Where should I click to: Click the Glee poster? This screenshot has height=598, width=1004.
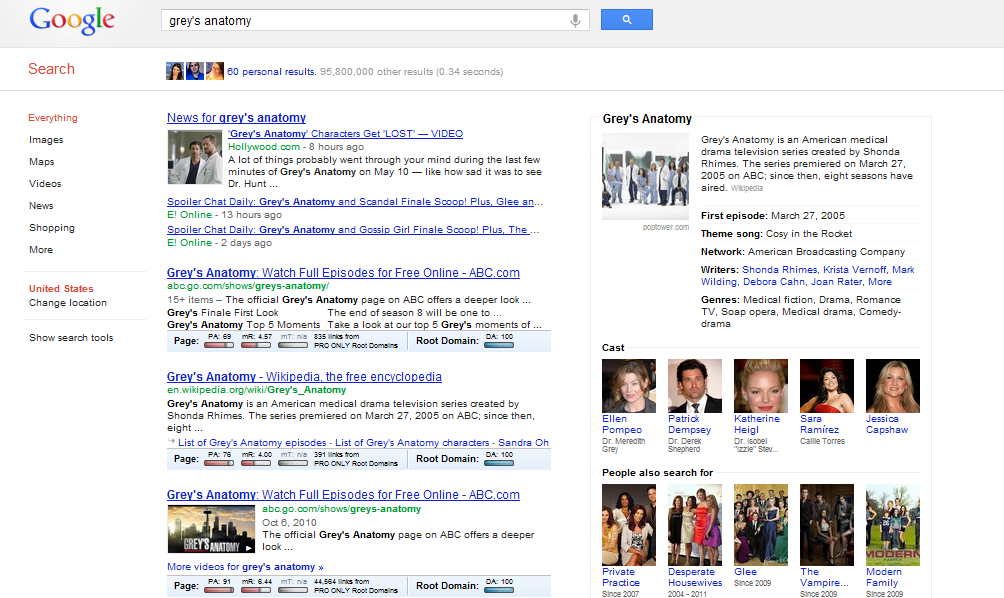761,525
